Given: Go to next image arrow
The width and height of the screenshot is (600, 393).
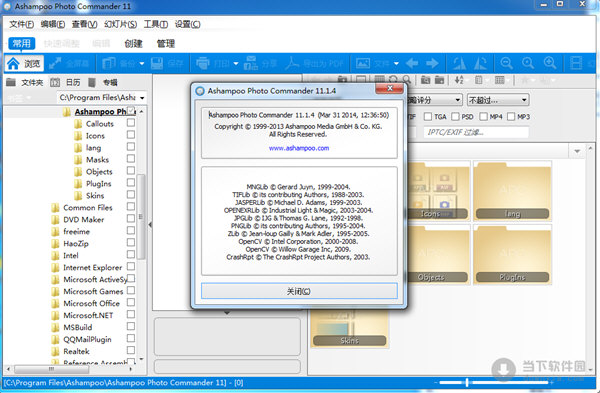Looking at the screenshot, I should [x=432, y=63].
